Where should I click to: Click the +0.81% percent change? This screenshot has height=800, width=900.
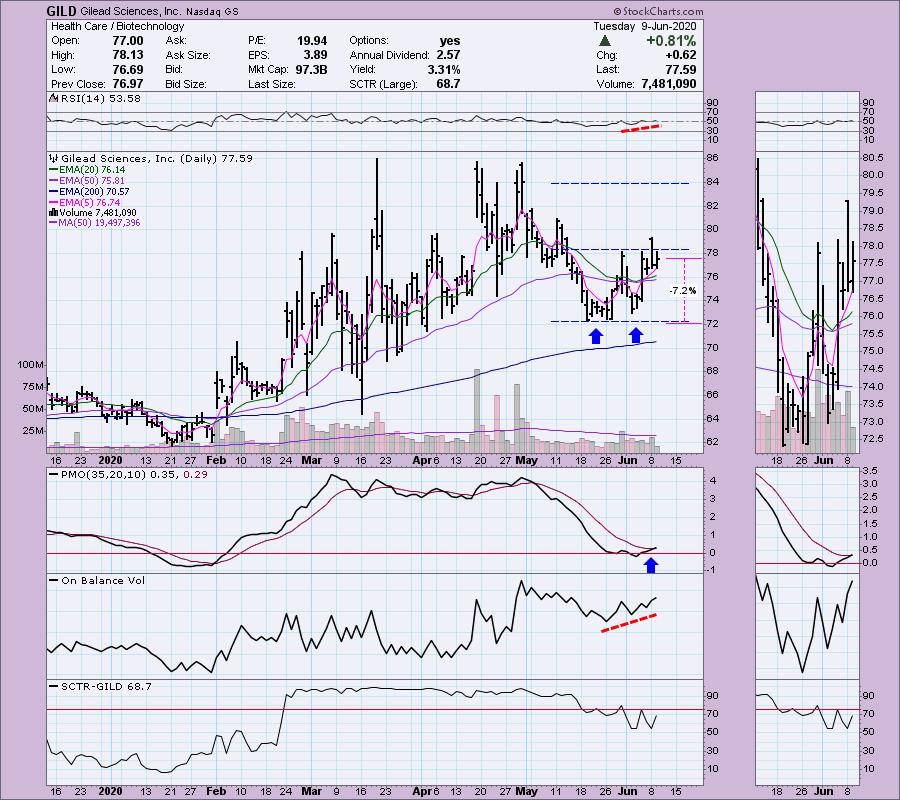click(x=670, y=41)
